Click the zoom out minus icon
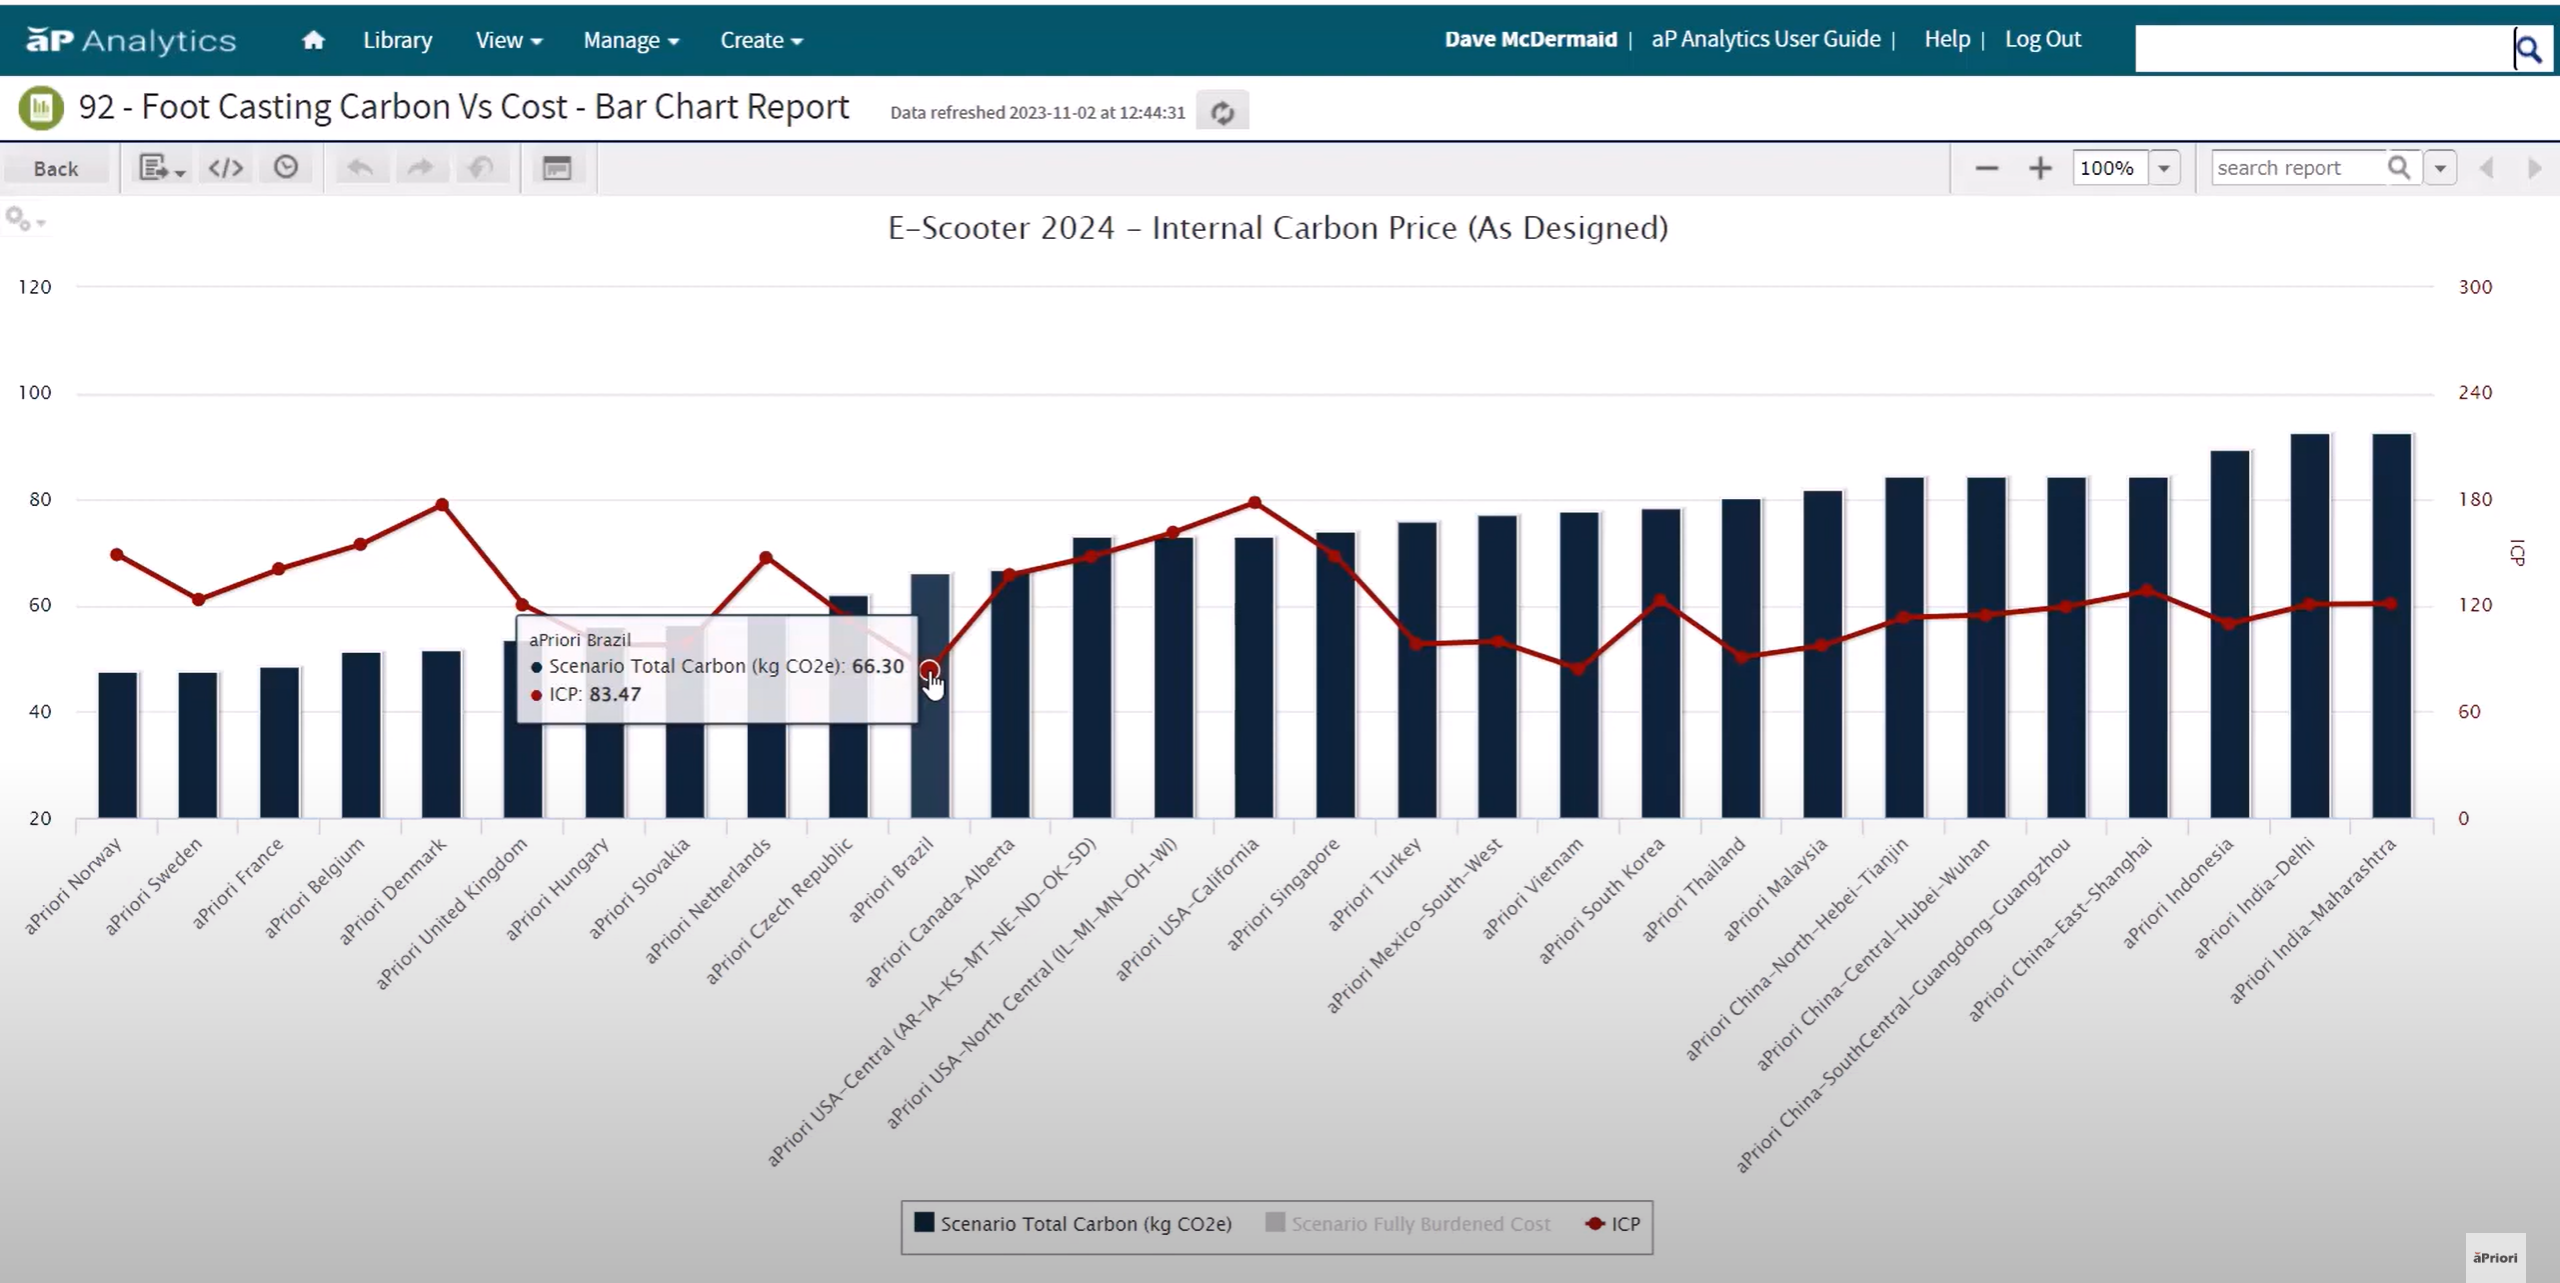 click(1986, 168)
